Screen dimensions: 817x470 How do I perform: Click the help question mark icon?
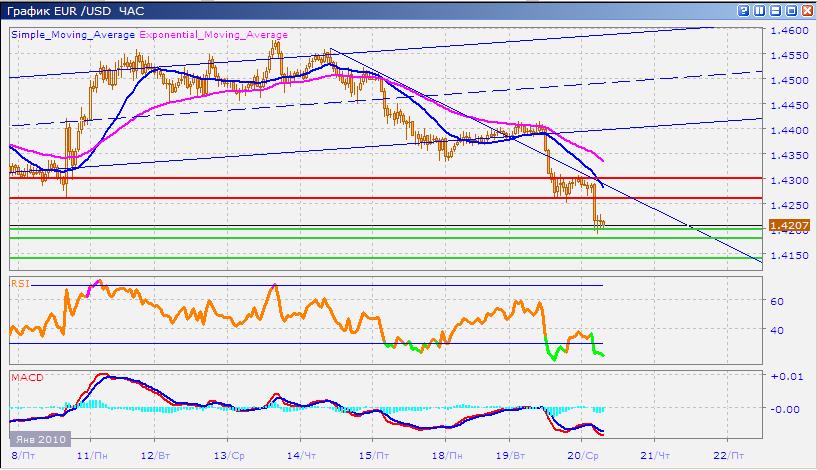[744, 10]
